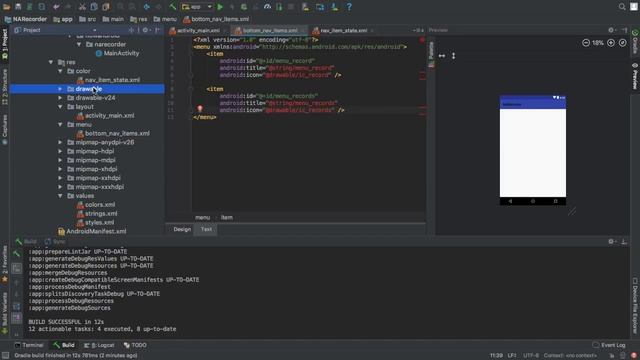Click the bottom-left tool window toggle icon
The width and height of the screenshot is (640, 360).
coord(5,356)
